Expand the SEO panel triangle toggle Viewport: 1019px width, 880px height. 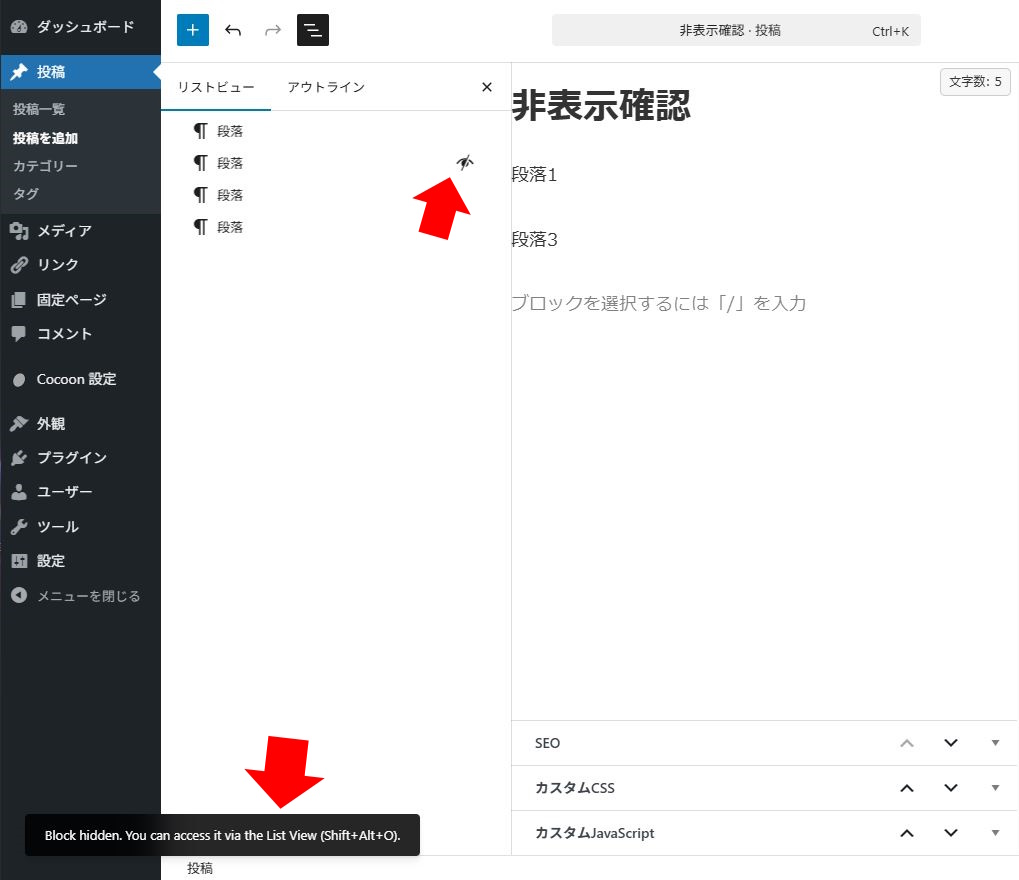(995, 743)
